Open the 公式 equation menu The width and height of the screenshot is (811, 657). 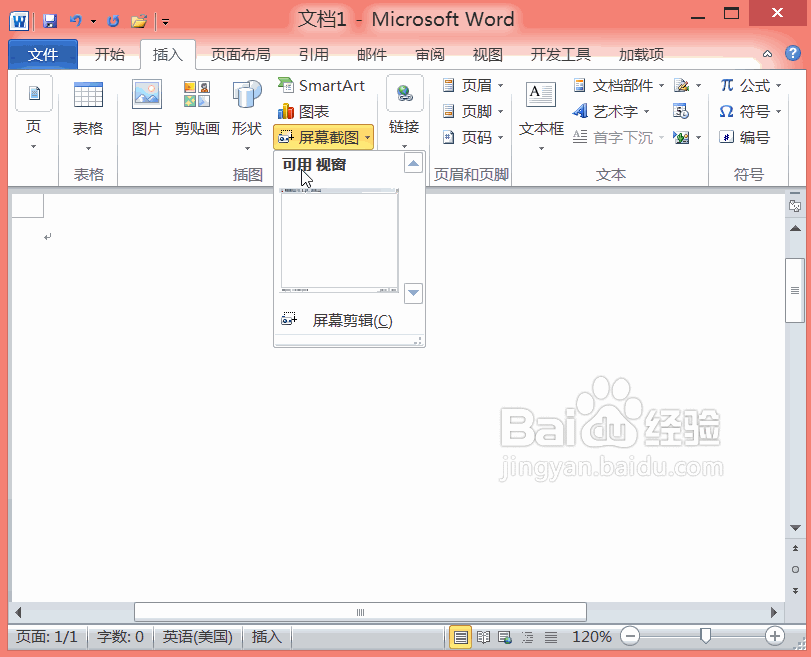tap(750, 85)
